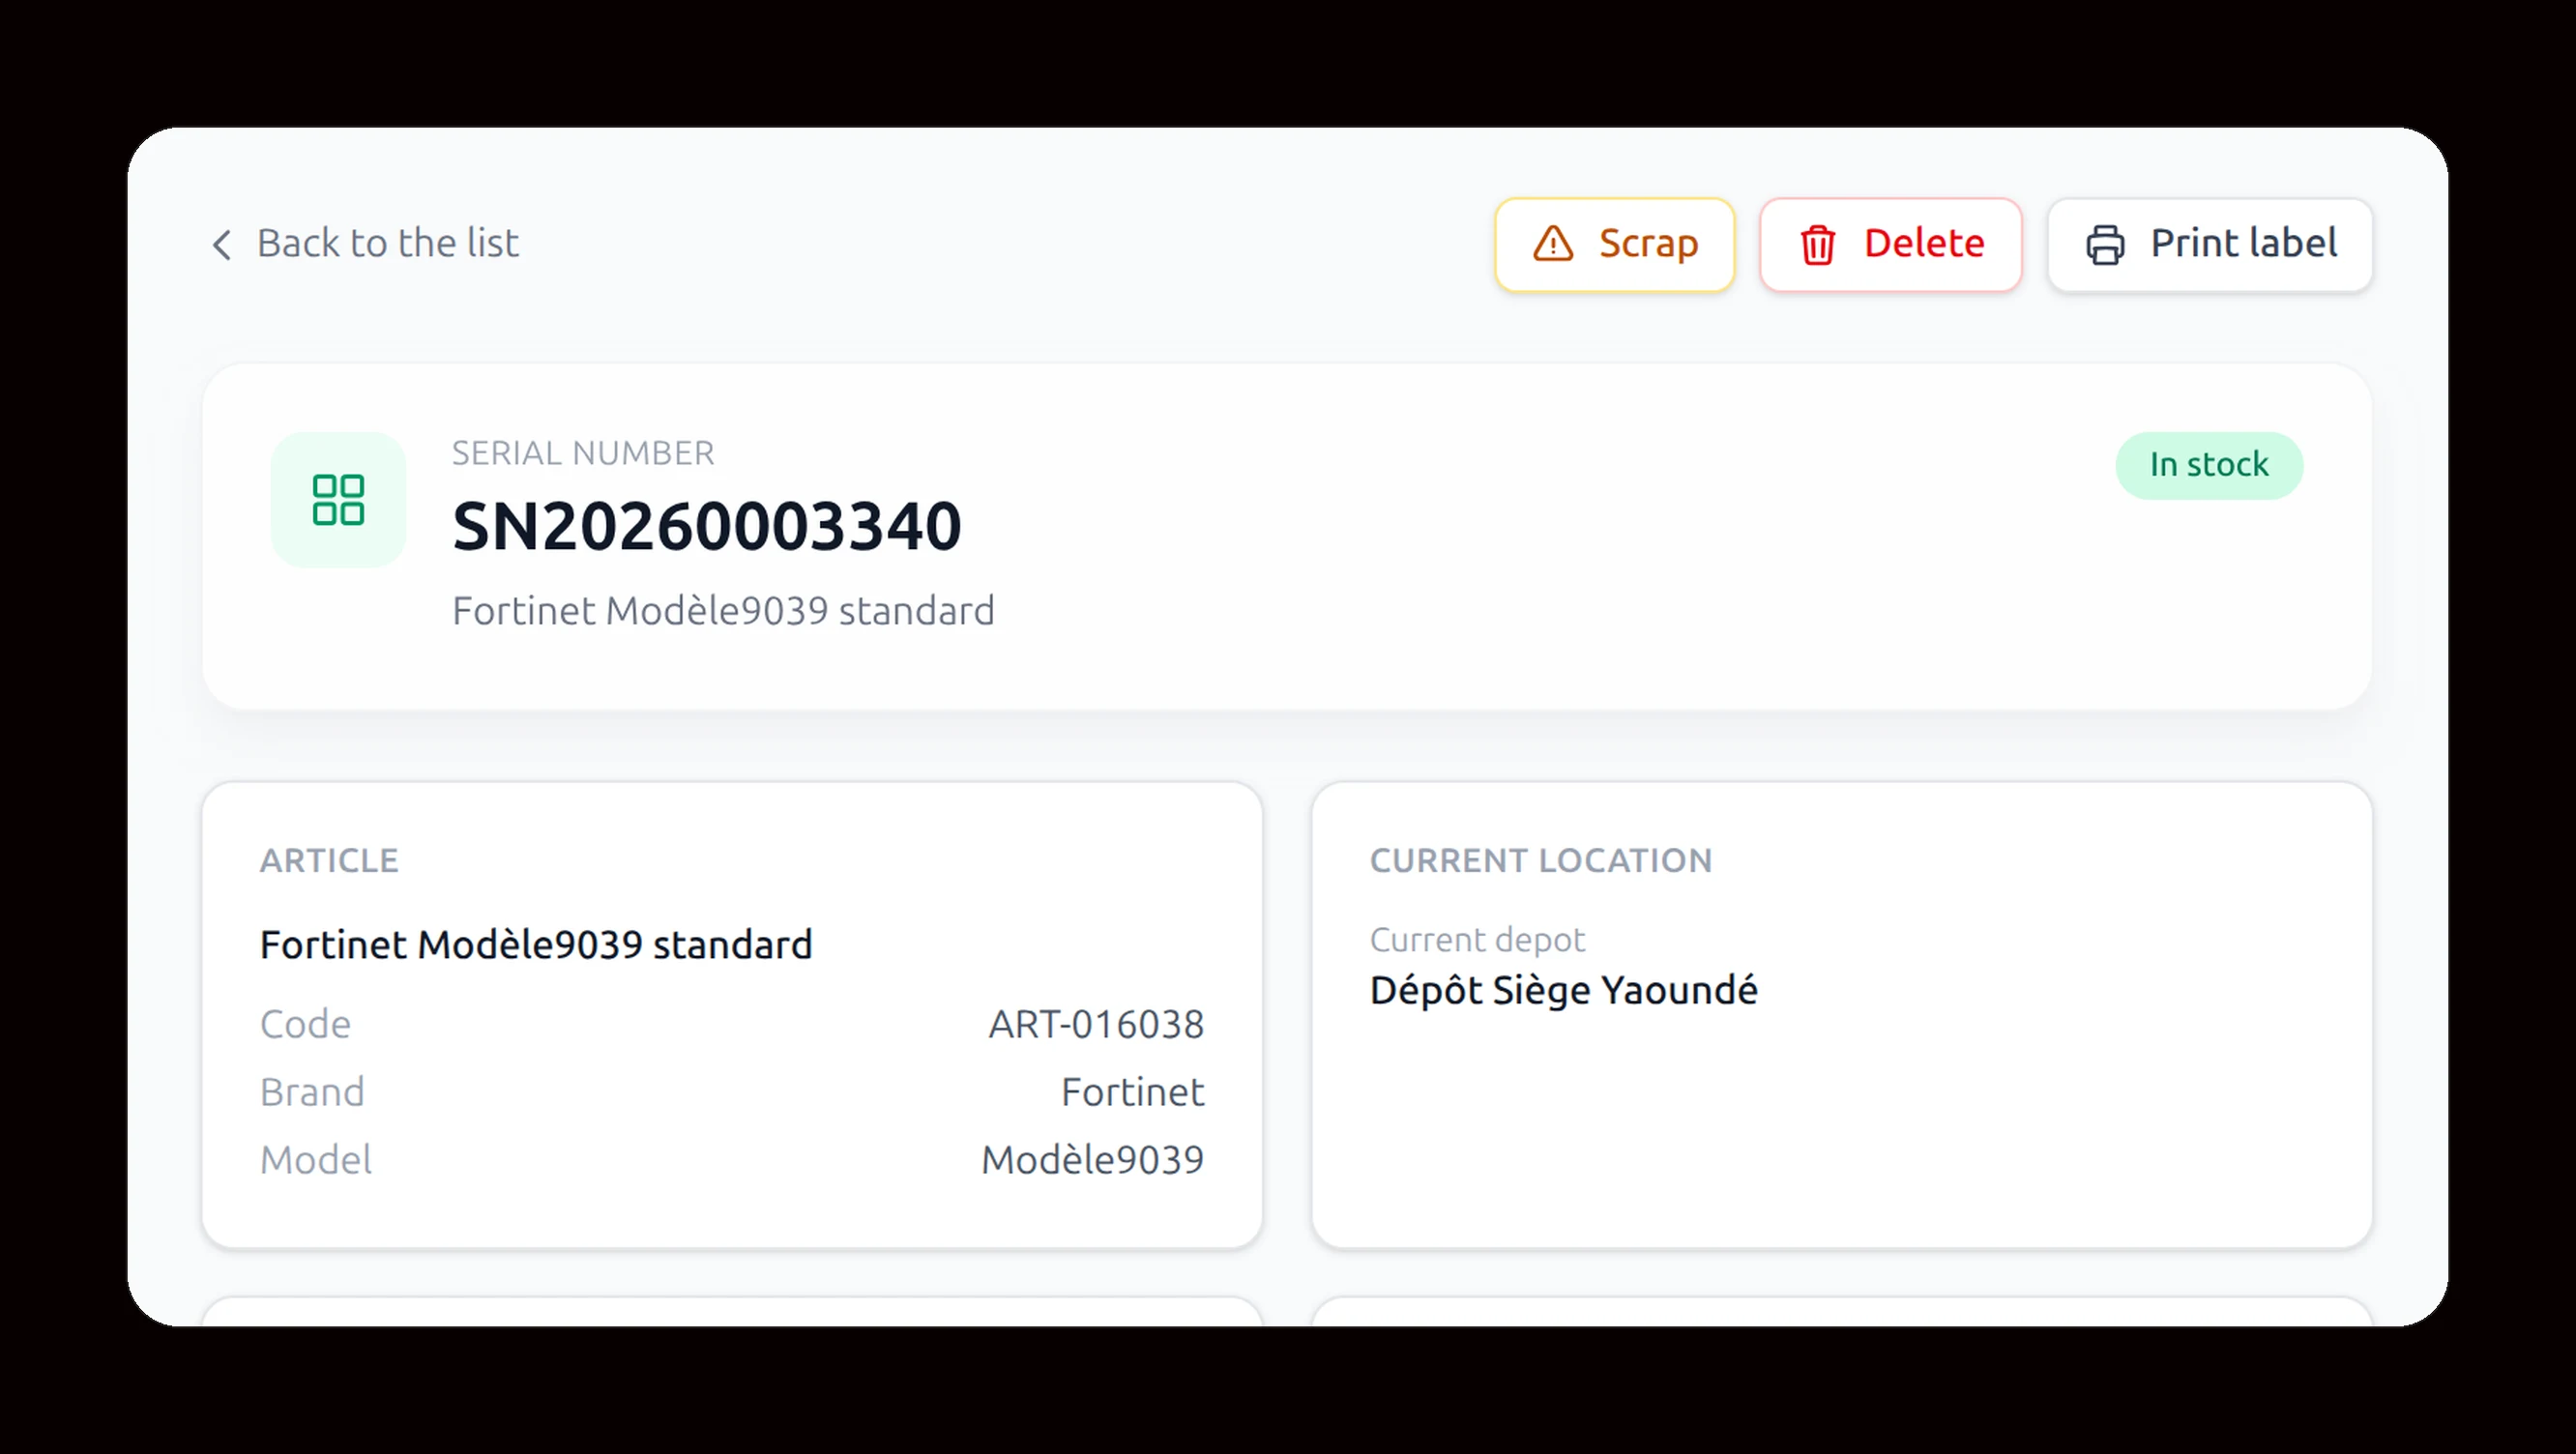The image size is (2576, 1454).
Task: Click the Fortinet Modèle9039 standard subtitle
Action: point(723,611)
